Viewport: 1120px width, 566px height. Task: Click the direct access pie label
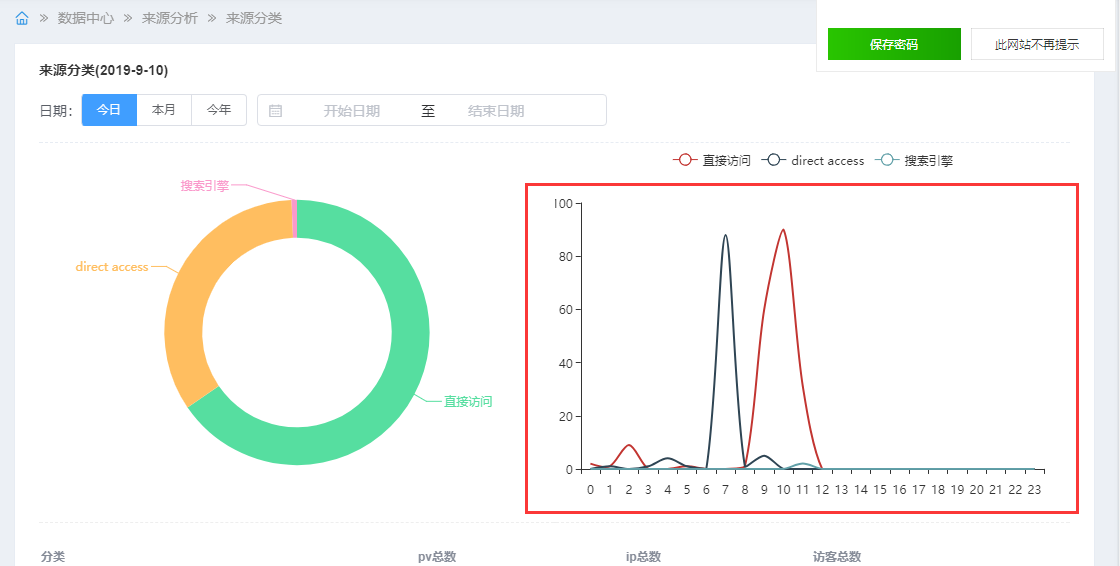(x=112, y=267)
